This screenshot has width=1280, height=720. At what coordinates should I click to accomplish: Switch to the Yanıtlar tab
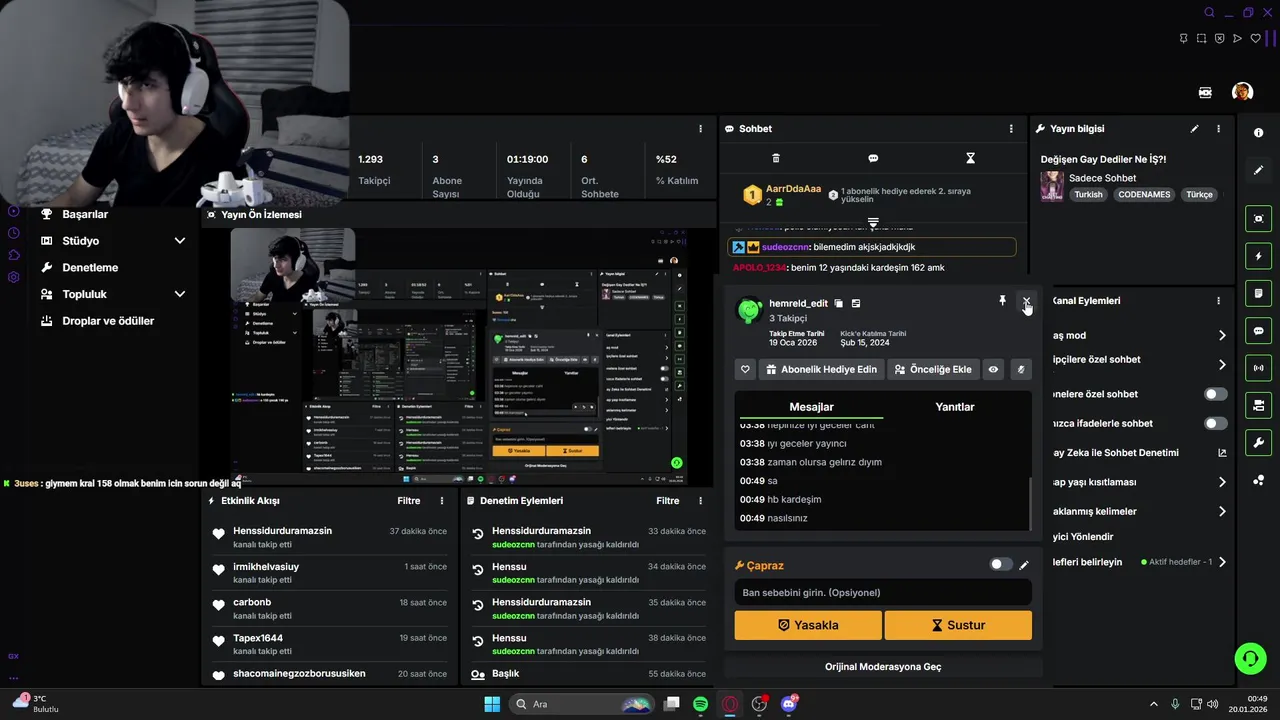click(x=954, y=407)
